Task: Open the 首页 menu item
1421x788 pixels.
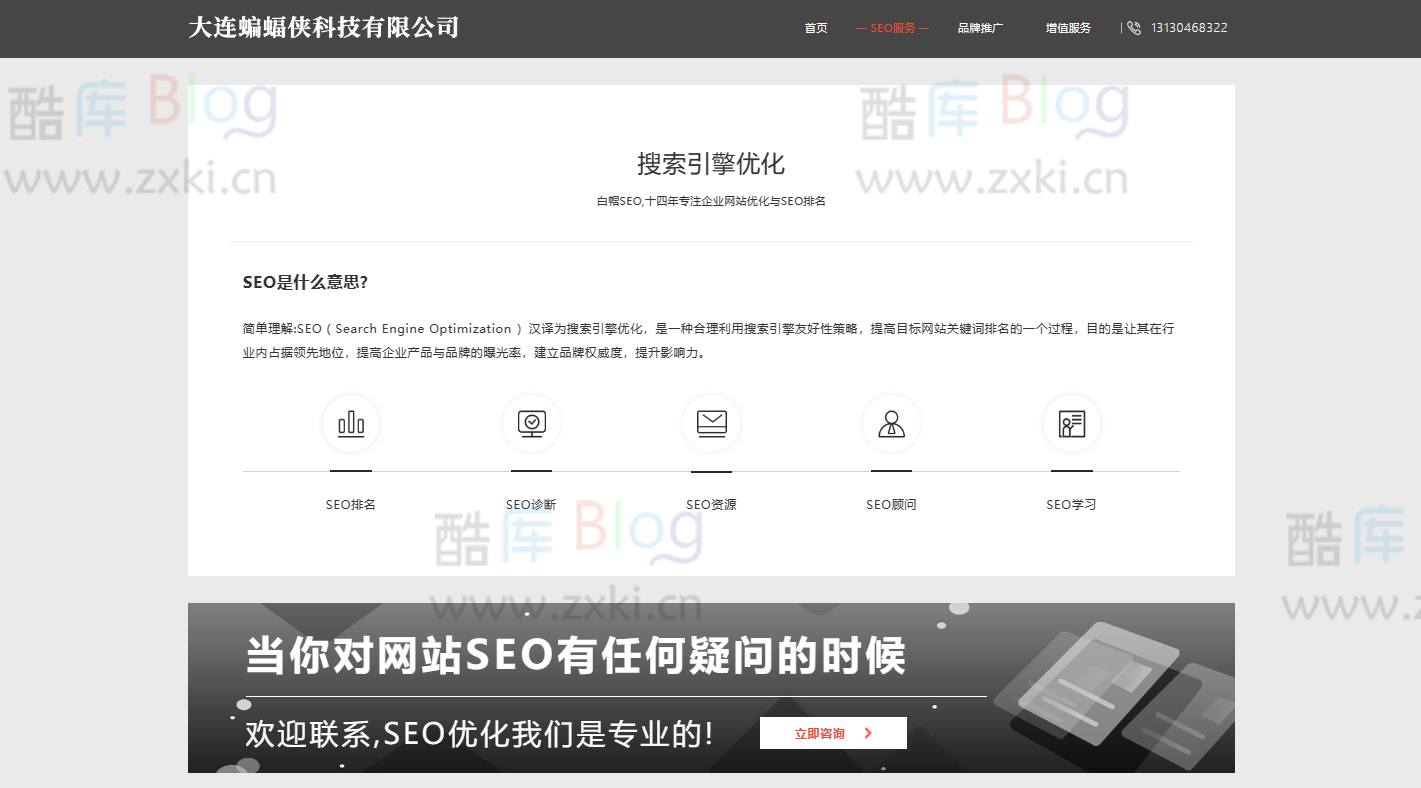Action: point(814,27)
